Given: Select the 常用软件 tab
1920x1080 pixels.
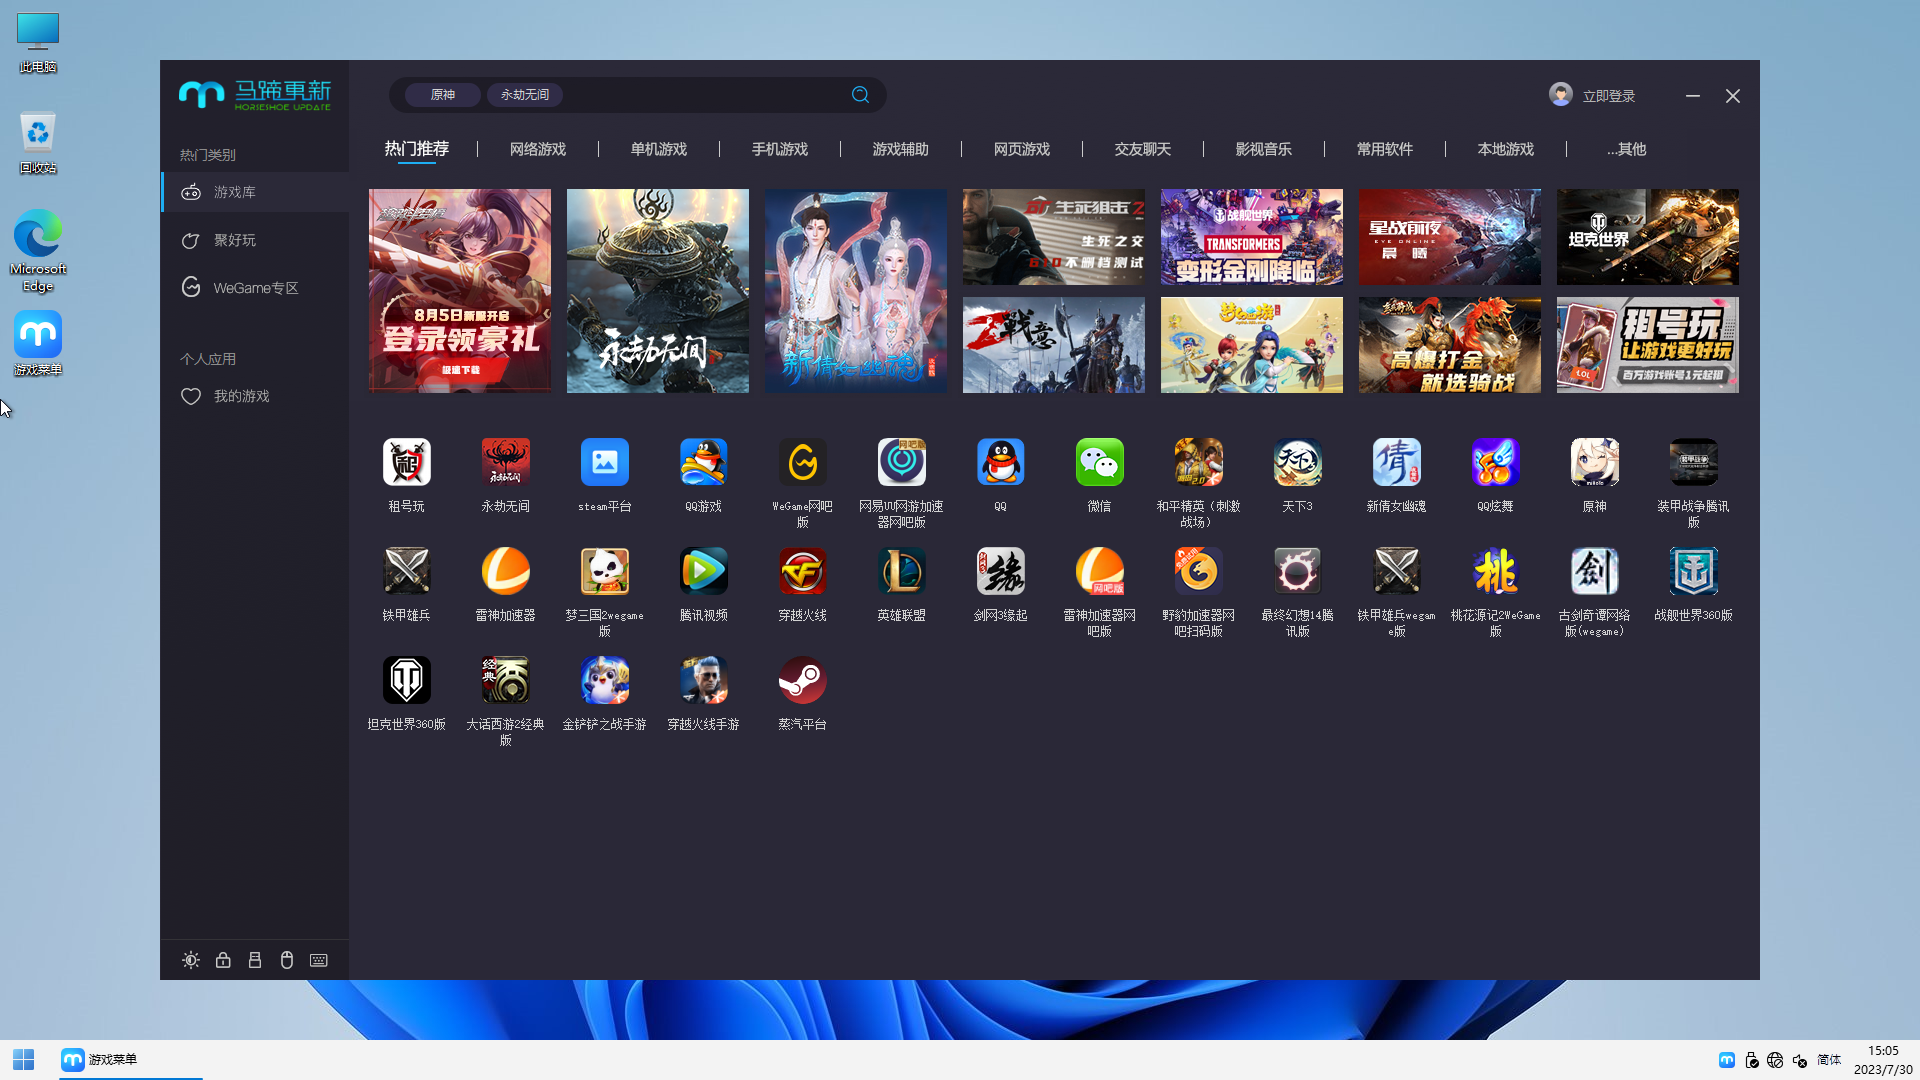Looking at the screenshot, I should [1384, 149].
